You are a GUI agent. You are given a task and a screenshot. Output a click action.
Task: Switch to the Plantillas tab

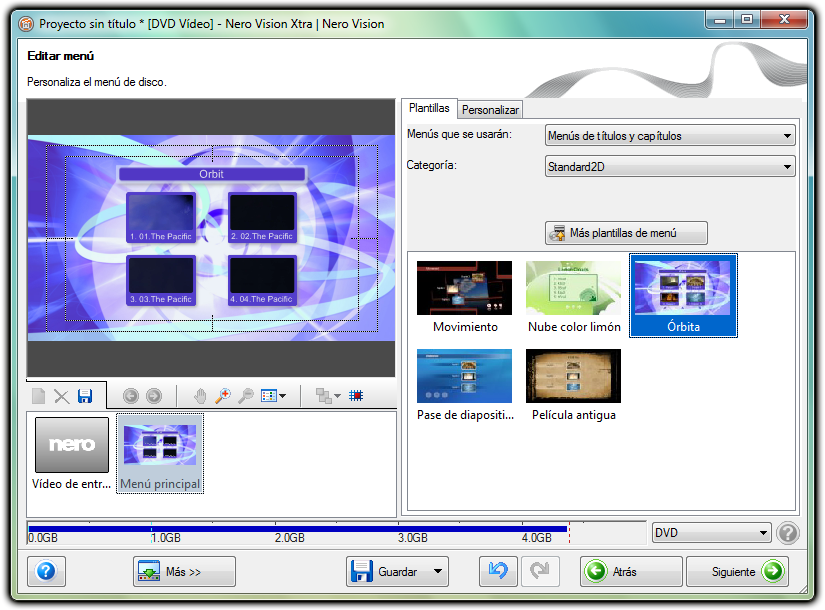[x=429, y=108]
